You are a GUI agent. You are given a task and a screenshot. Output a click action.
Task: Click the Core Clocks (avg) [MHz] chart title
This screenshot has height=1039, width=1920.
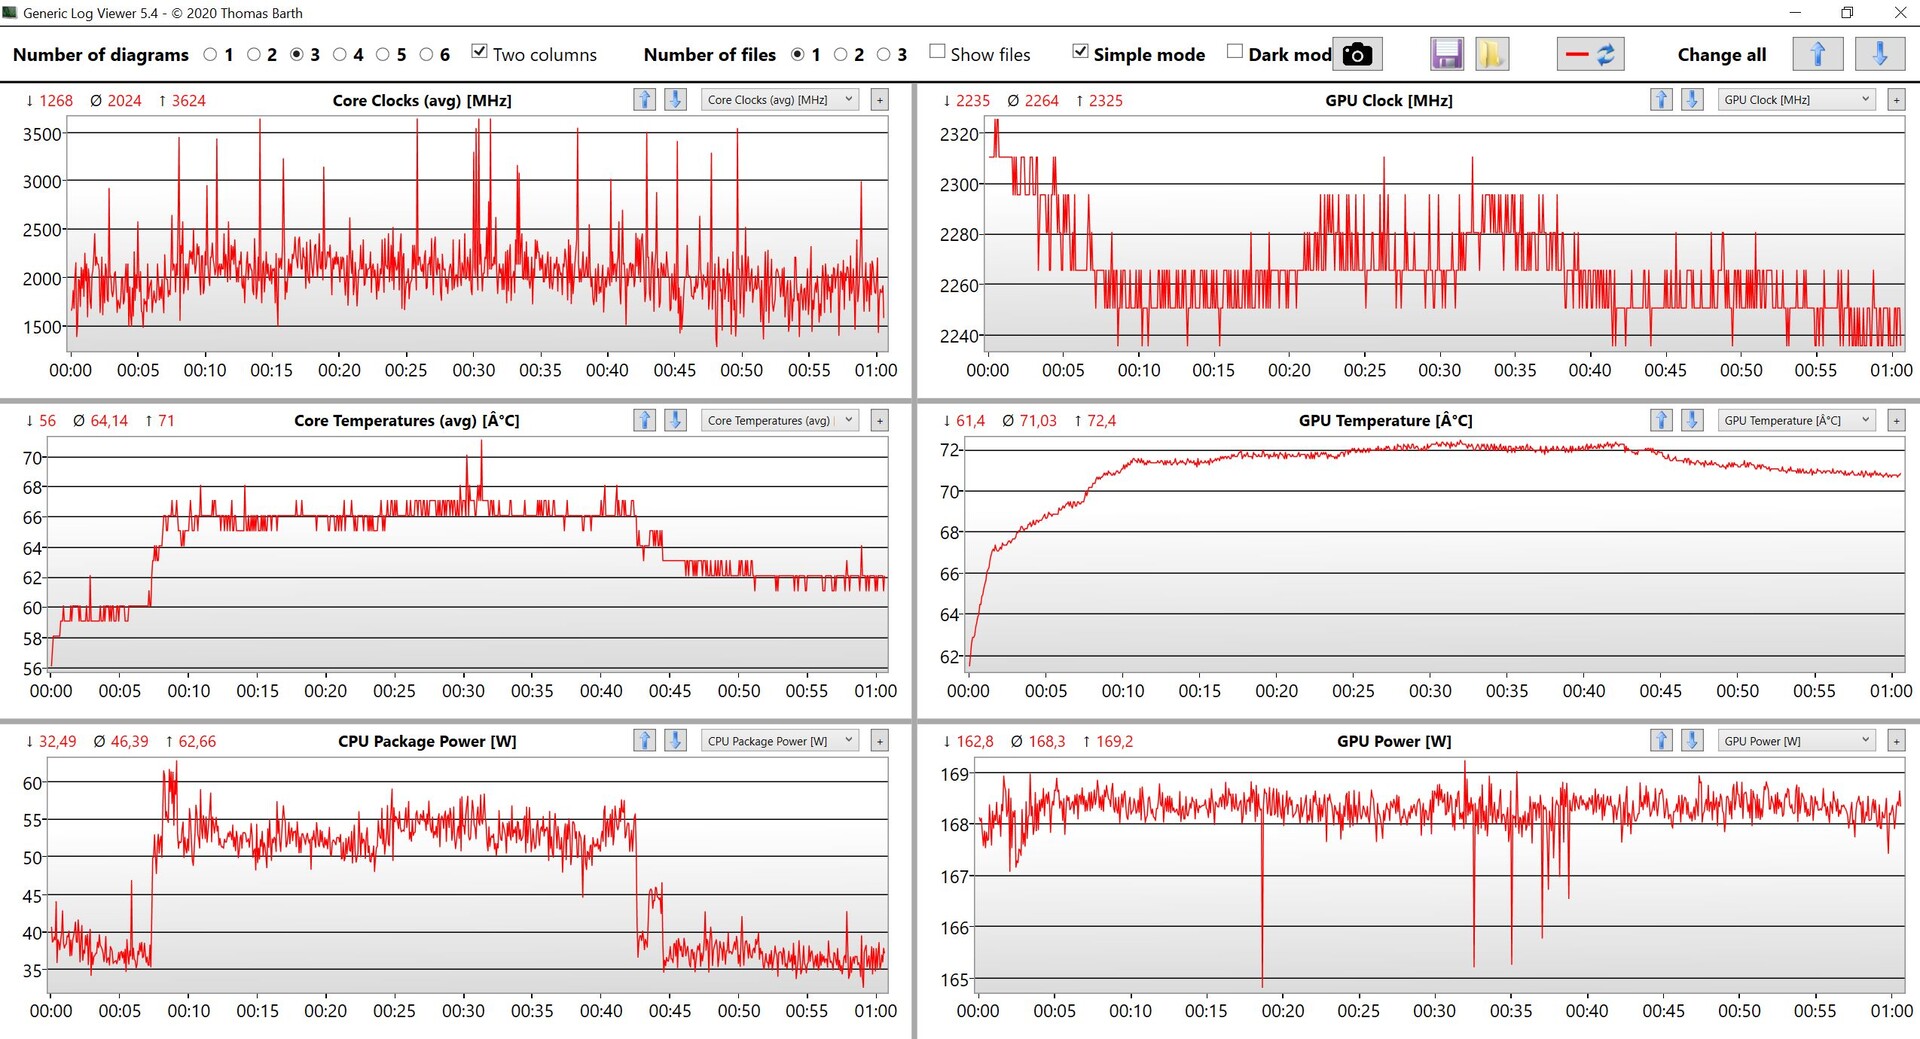(x=422, y=100)
